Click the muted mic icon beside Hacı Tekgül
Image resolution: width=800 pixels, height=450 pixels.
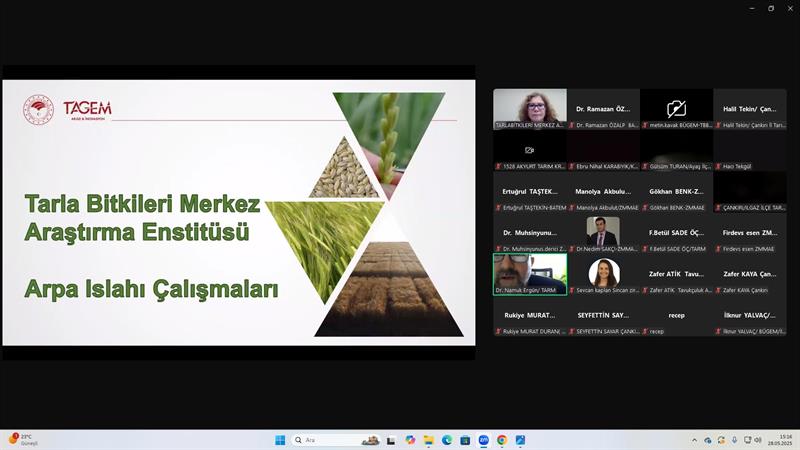[x=718, y=166]
